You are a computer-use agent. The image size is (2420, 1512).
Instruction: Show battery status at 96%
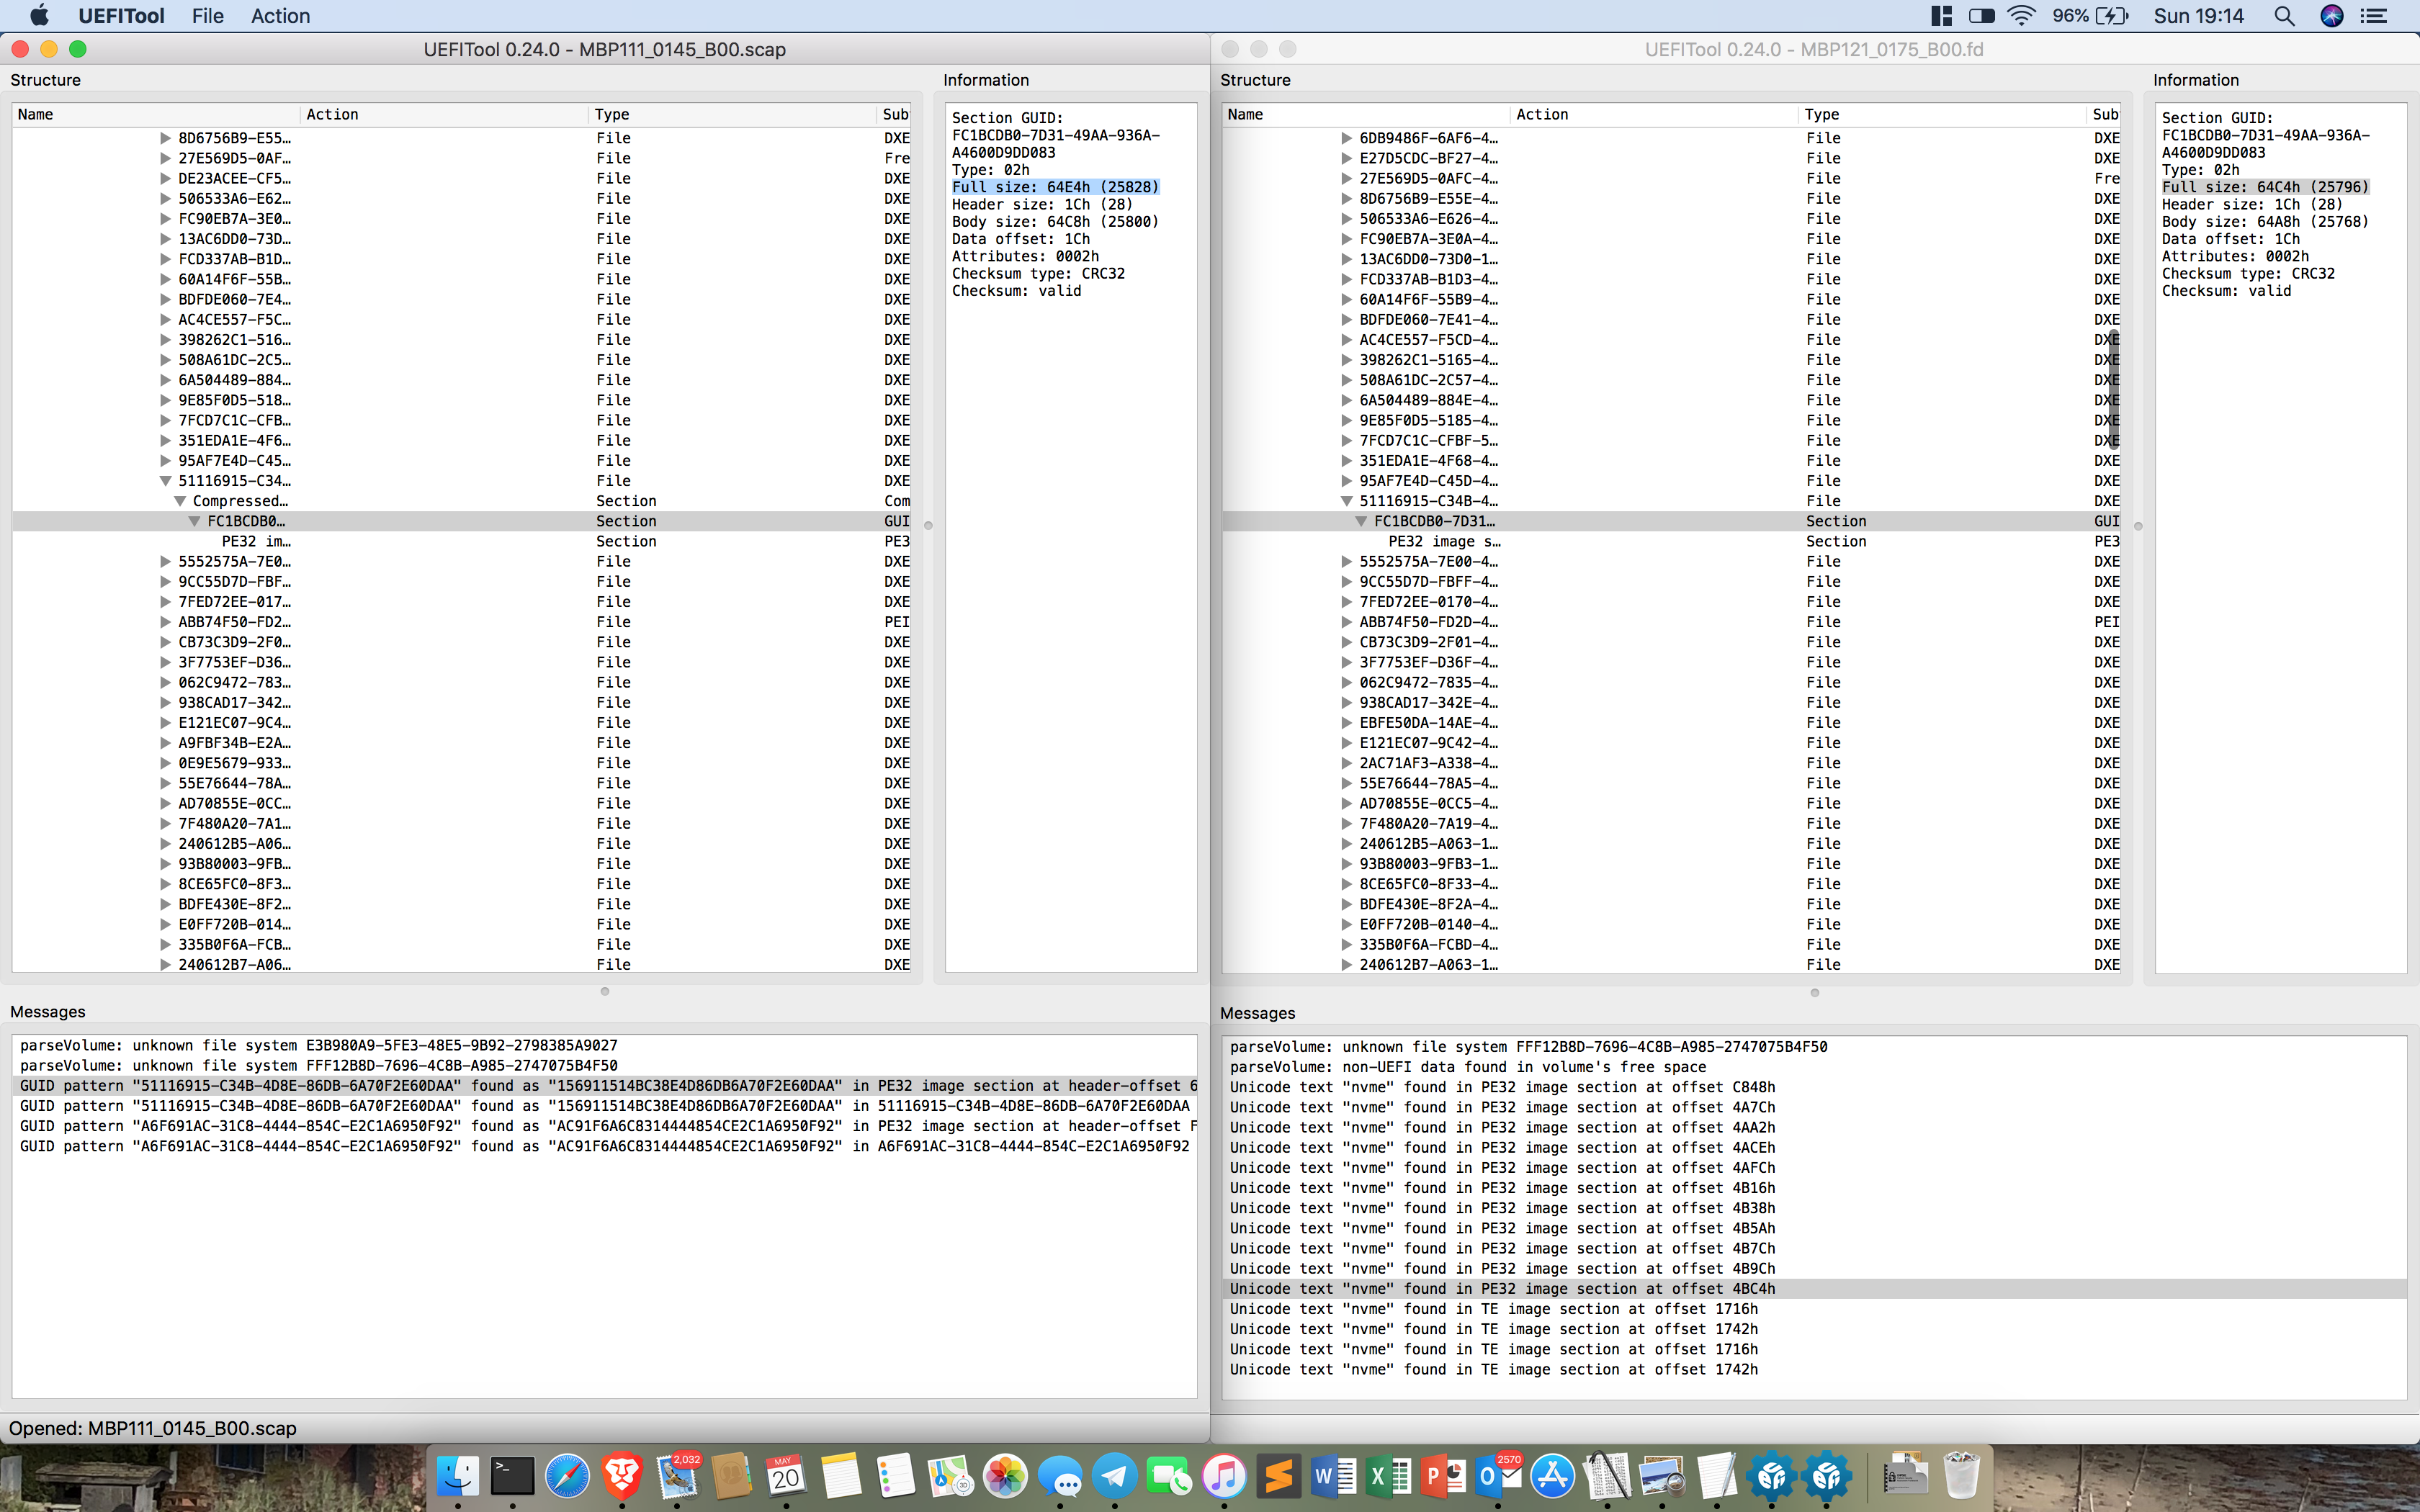2091,16
